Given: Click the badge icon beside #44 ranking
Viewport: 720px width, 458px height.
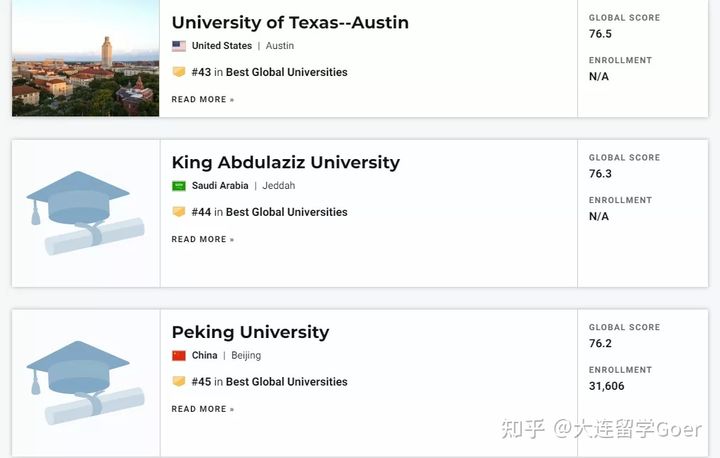Looking at the screenshot, I should pos(179,212).
